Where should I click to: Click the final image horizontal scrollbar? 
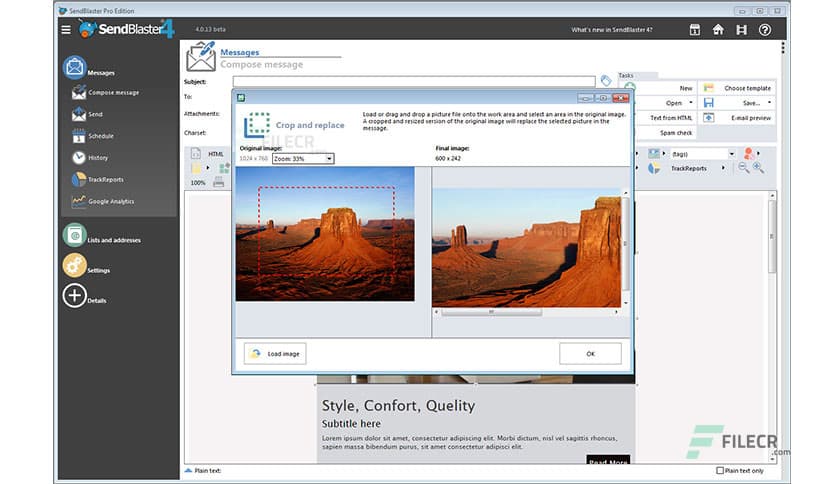coord(527,312)
